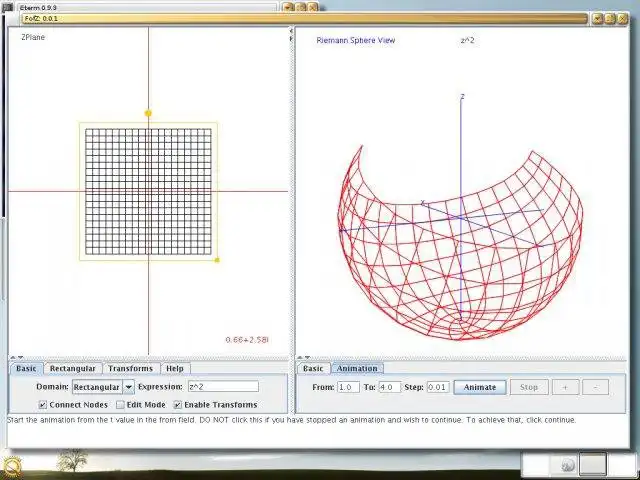This screenshot has height=480, width=640.
Task: Enable the Edit Mode checkbox
Action: (120, 405)
